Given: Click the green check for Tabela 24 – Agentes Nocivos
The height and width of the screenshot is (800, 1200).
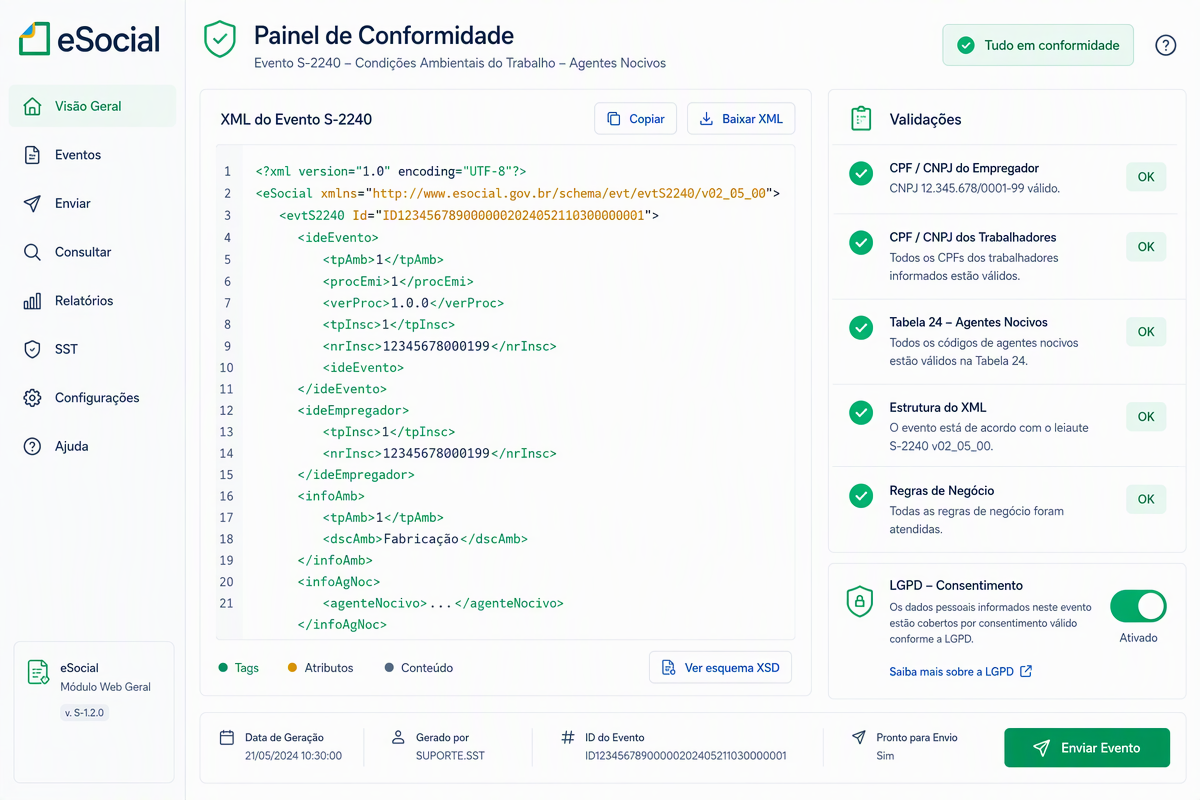Looking at the screenshot, I should pos(861,328).
